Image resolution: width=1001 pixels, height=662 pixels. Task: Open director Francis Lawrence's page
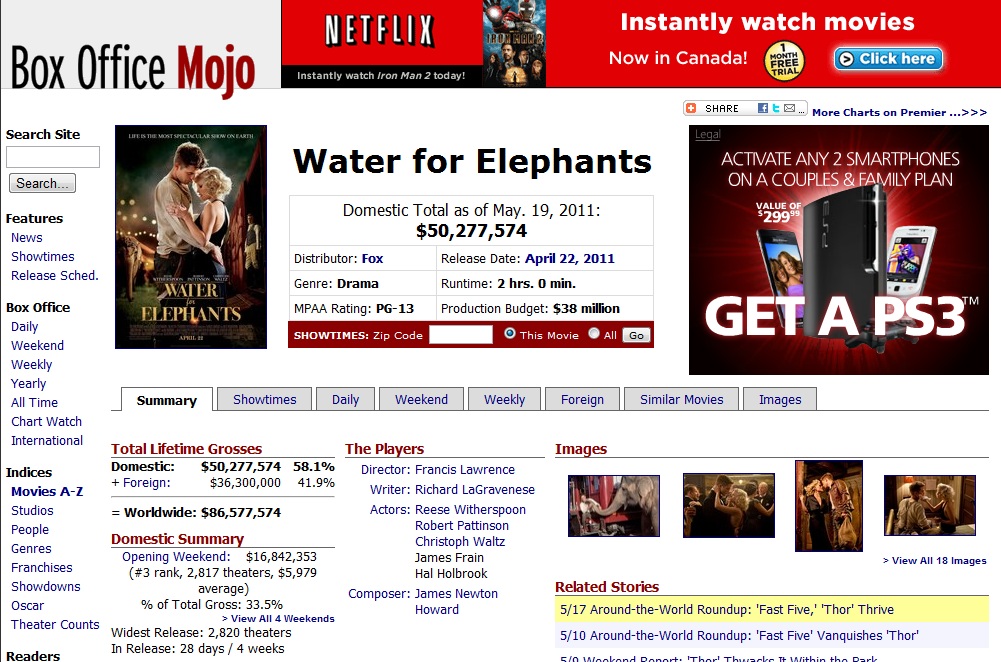(x=465, y=470)
